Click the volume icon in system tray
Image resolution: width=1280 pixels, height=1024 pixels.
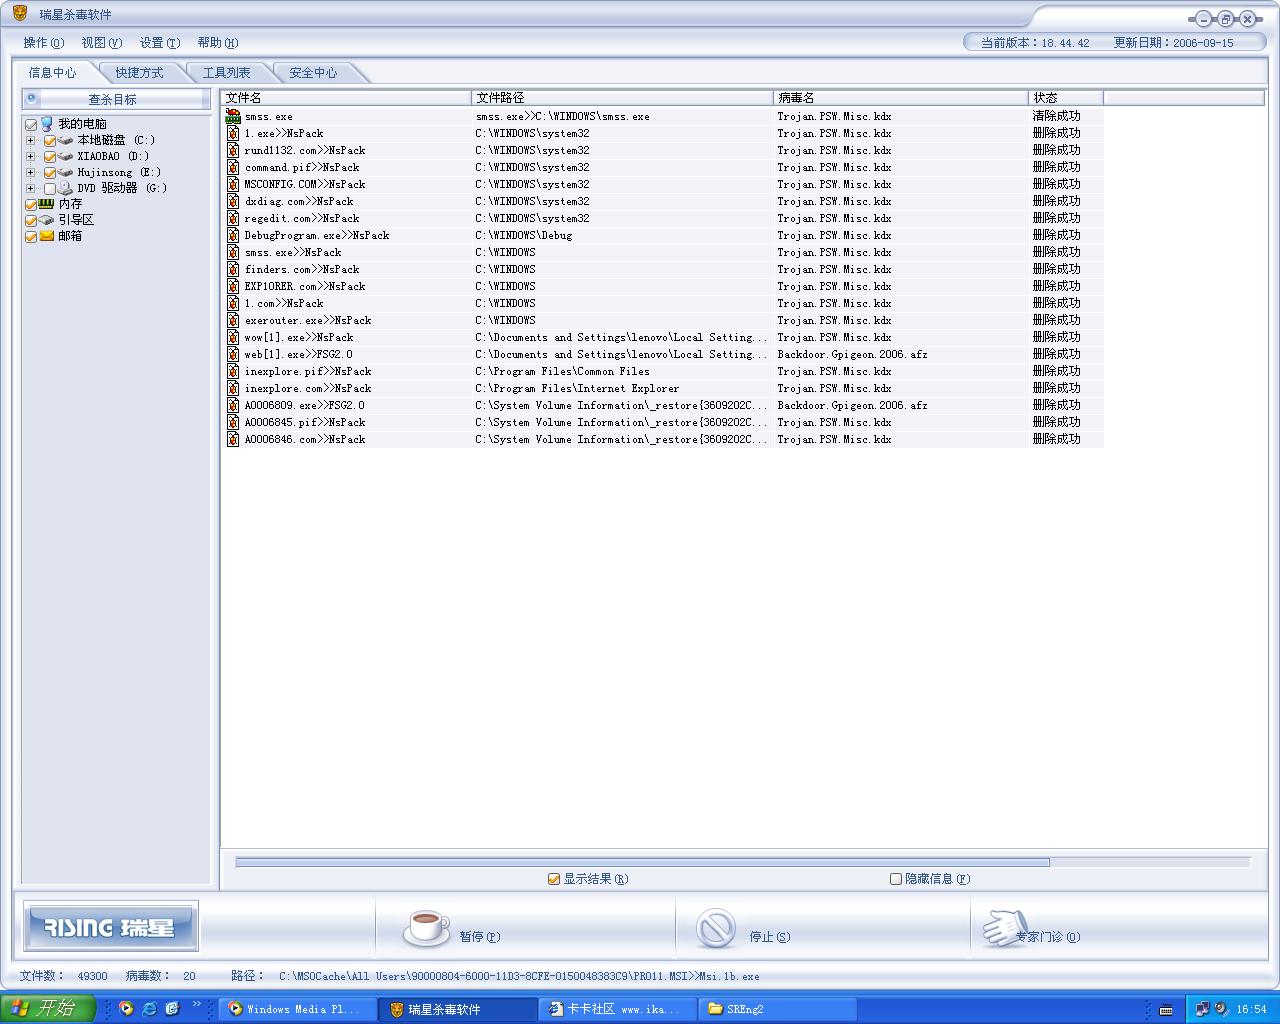(1221, 1009)
